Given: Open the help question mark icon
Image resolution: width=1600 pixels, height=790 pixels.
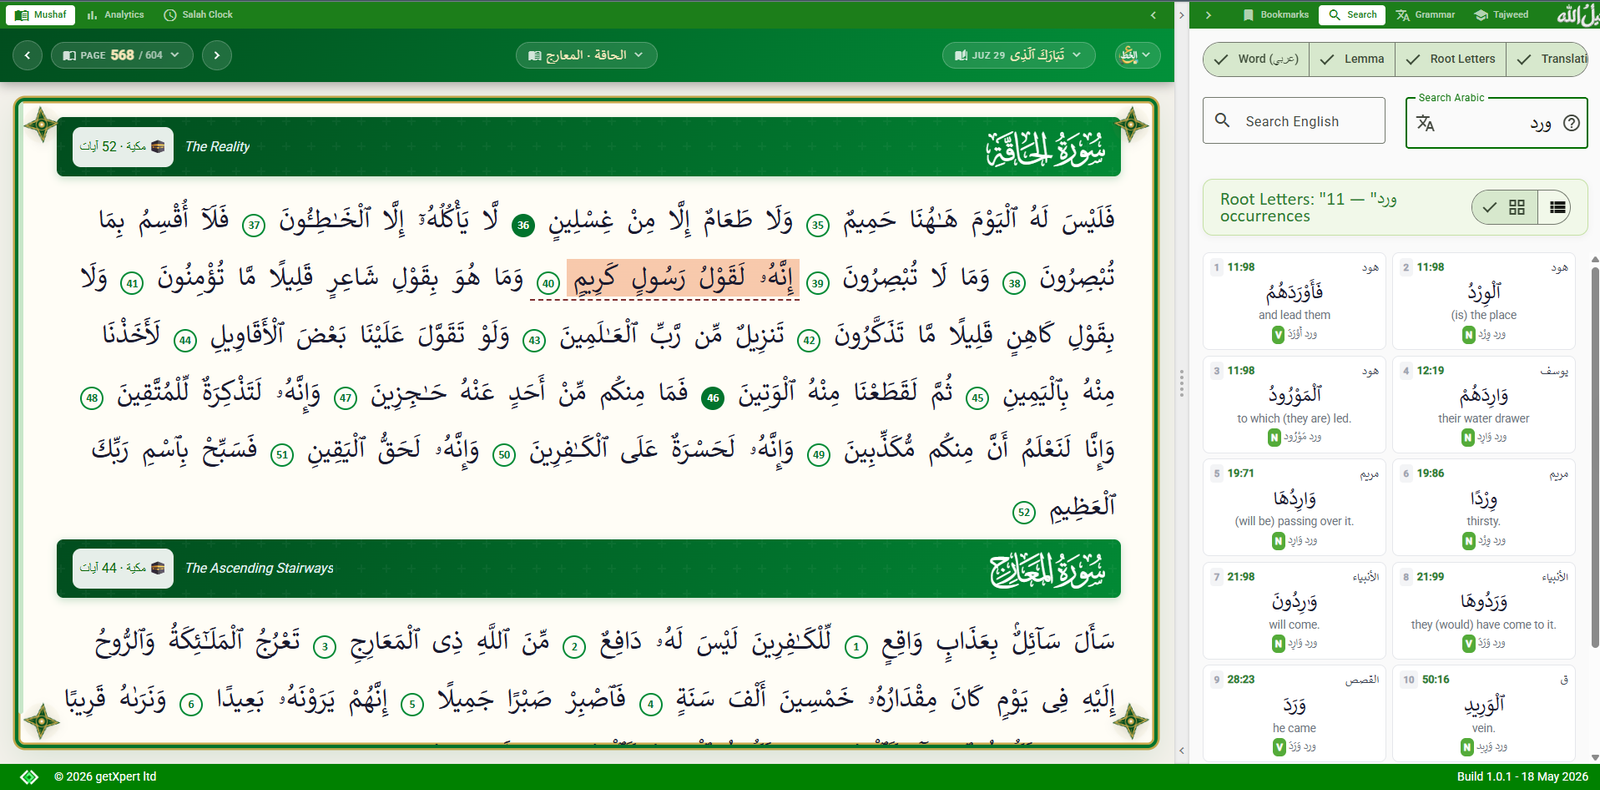Looking at the screenshot, I should click(x=1571, y=123).
